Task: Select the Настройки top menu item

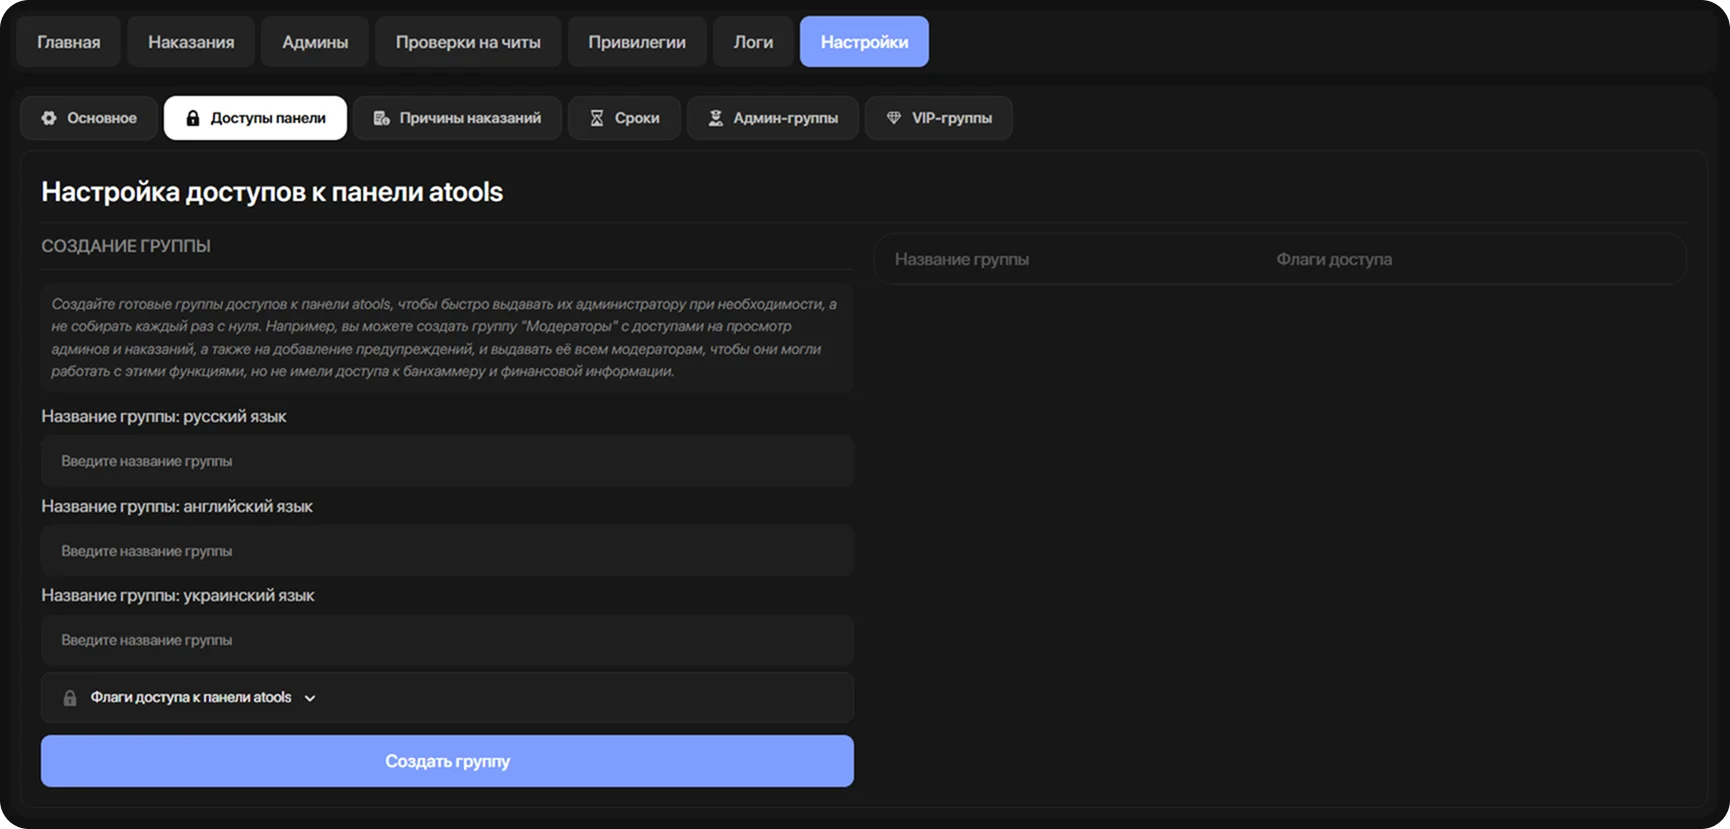Action: 864,42
